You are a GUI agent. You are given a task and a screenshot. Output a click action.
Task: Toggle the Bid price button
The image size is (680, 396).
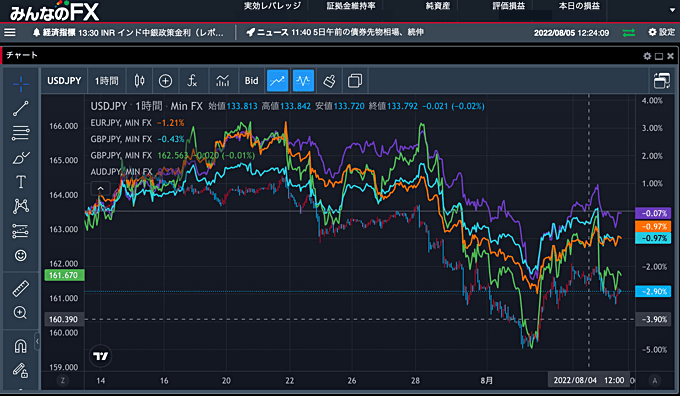251,81
